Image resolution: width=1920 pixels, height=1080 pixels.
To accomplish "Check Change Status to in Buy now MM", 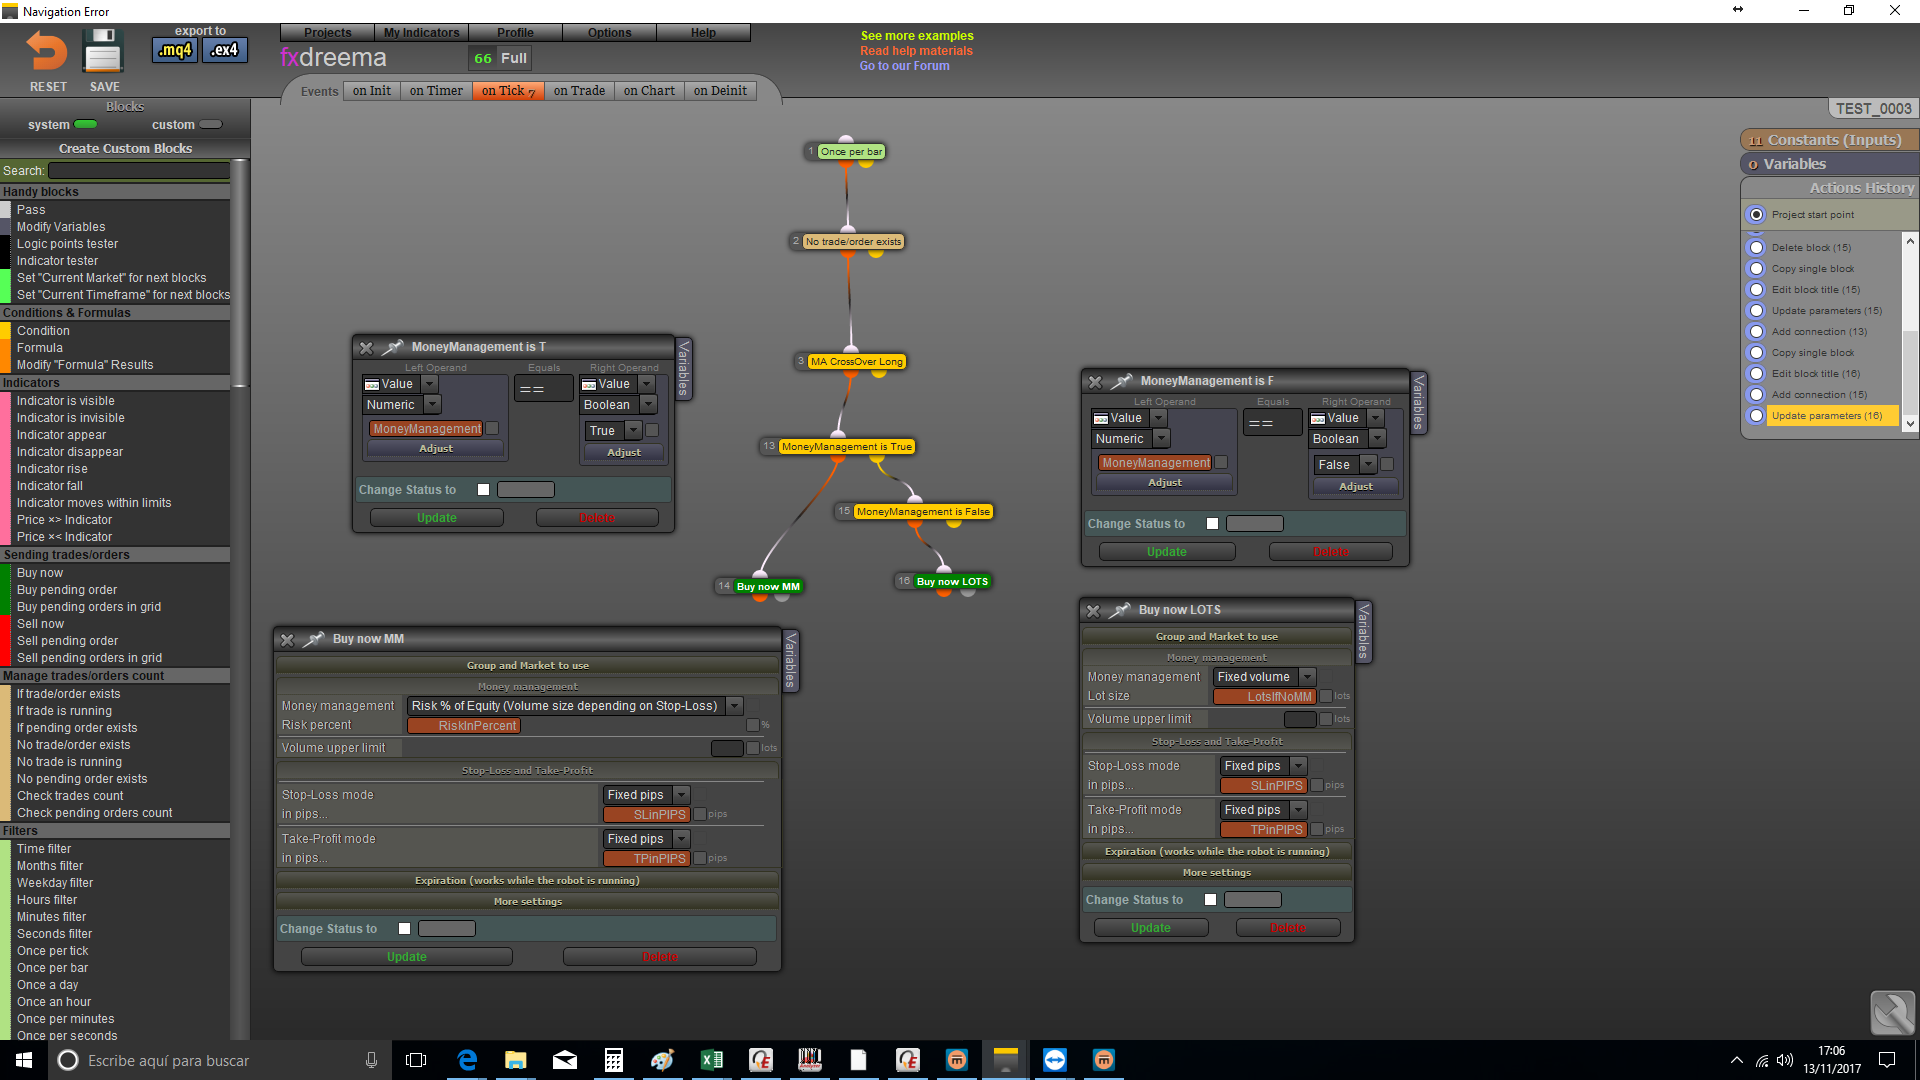I will point(405,929).
